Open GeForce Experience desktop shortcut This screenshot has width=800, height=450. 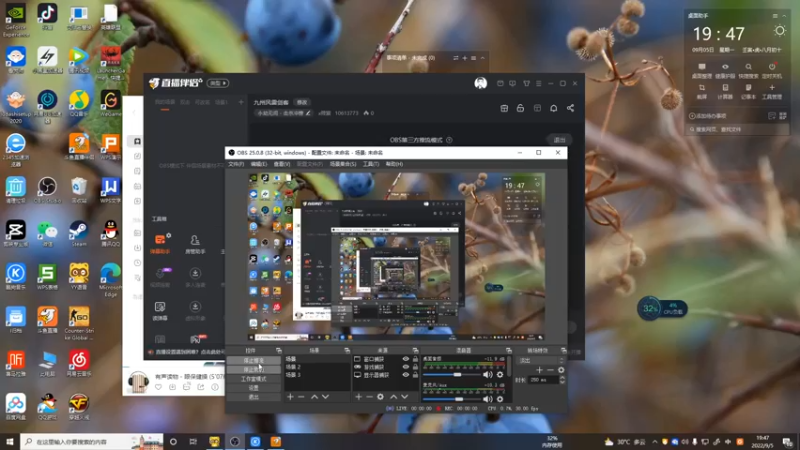15,20
